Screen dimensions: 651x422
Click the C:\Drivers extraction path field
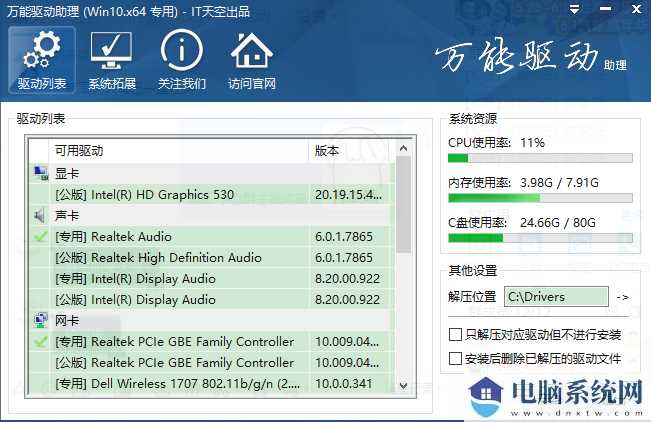(x=556, y=297)
